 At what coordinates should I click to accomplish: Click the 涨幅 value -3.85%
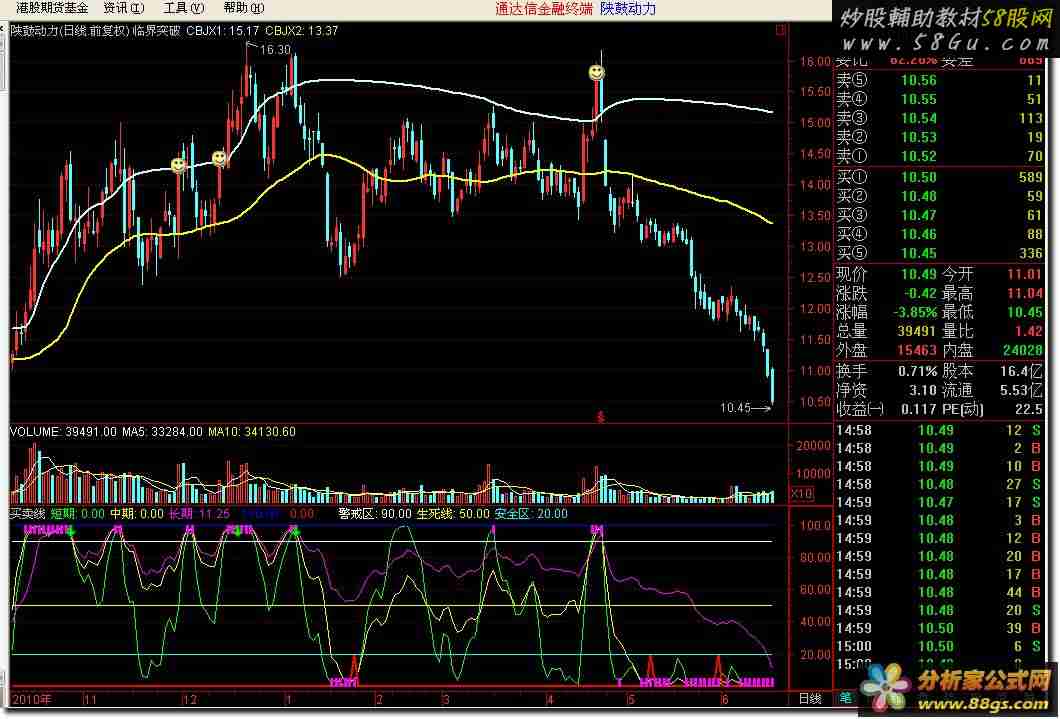[914, 312]
